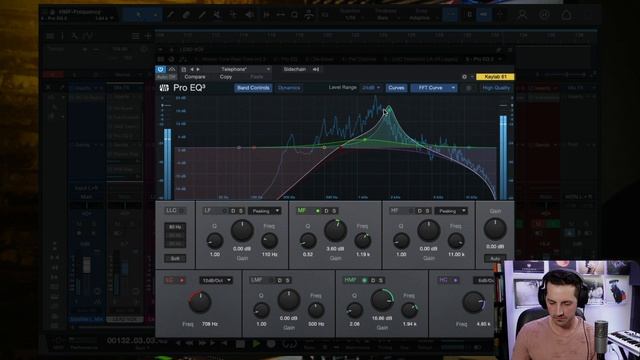Go to the previous preset arrow
Screen dimensions: 640x360
(192, 69)
